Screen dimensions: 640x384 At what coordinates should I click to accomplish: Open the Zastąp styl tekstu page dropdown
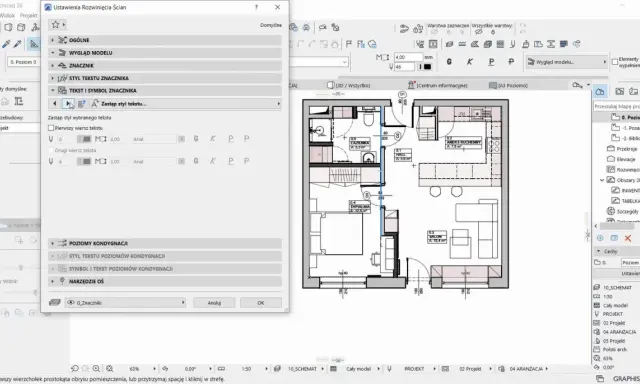pos(186,104)
